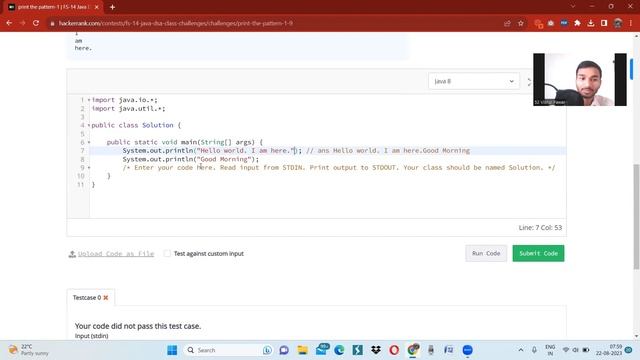Select the print the pattern browser tab
The width and height of the screenshot is (640, 360).
coord(53,7)
